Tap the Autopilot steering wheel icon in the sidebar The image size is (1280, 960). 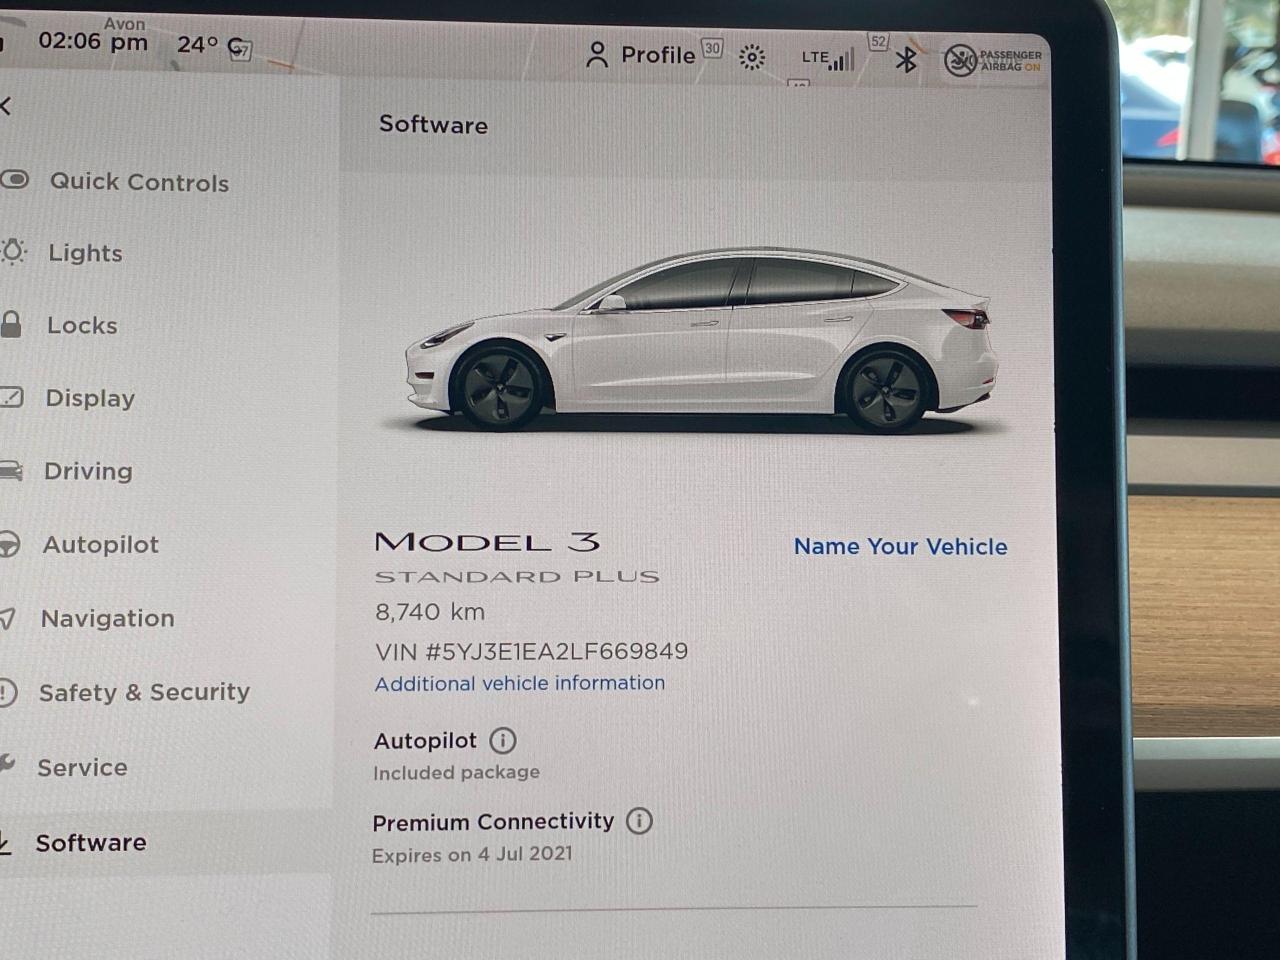click(8, 544)
